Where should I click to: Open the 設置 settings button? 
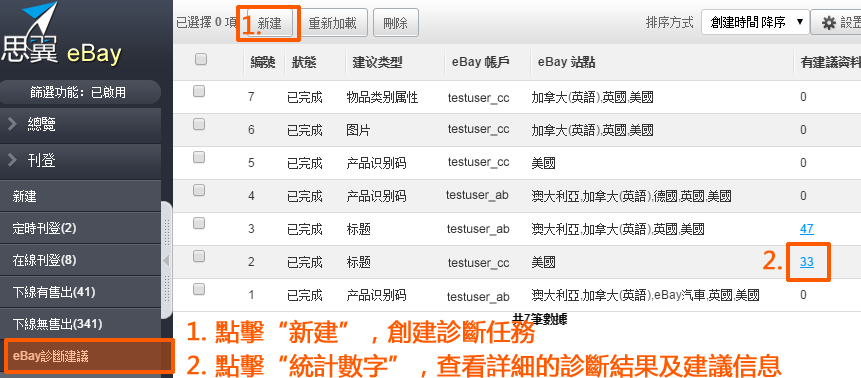tap(836, 23)
